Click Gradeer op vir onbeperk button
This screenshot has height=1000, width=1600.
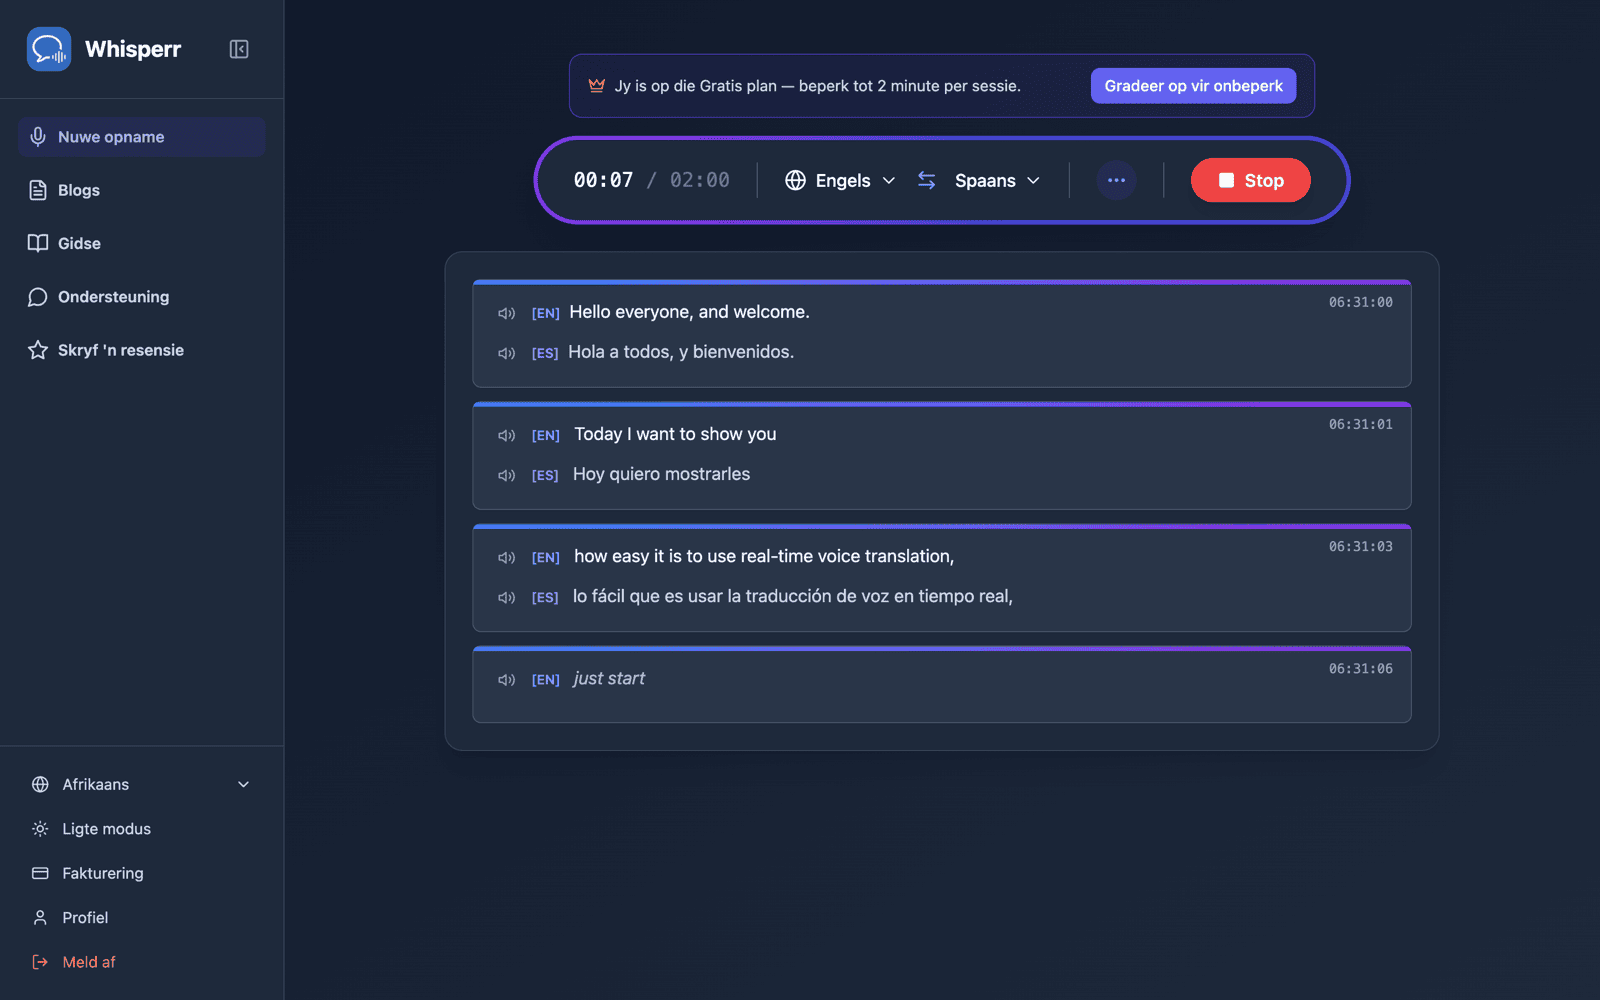pos(1193,86)
